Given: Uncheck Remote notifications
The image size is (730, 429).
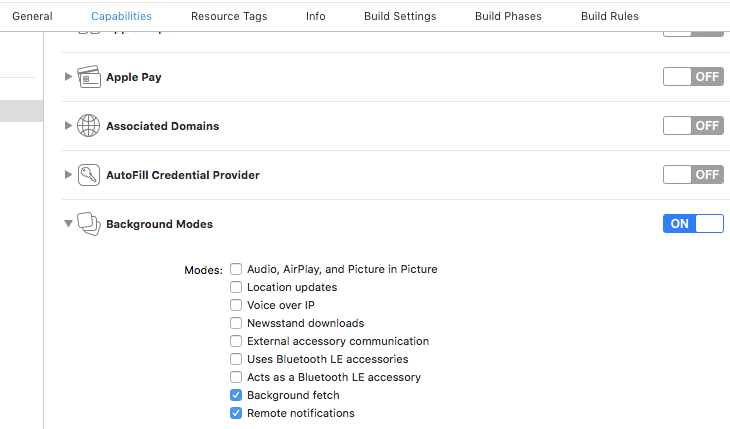Looking at the screenshot, I should pos(236,413).
